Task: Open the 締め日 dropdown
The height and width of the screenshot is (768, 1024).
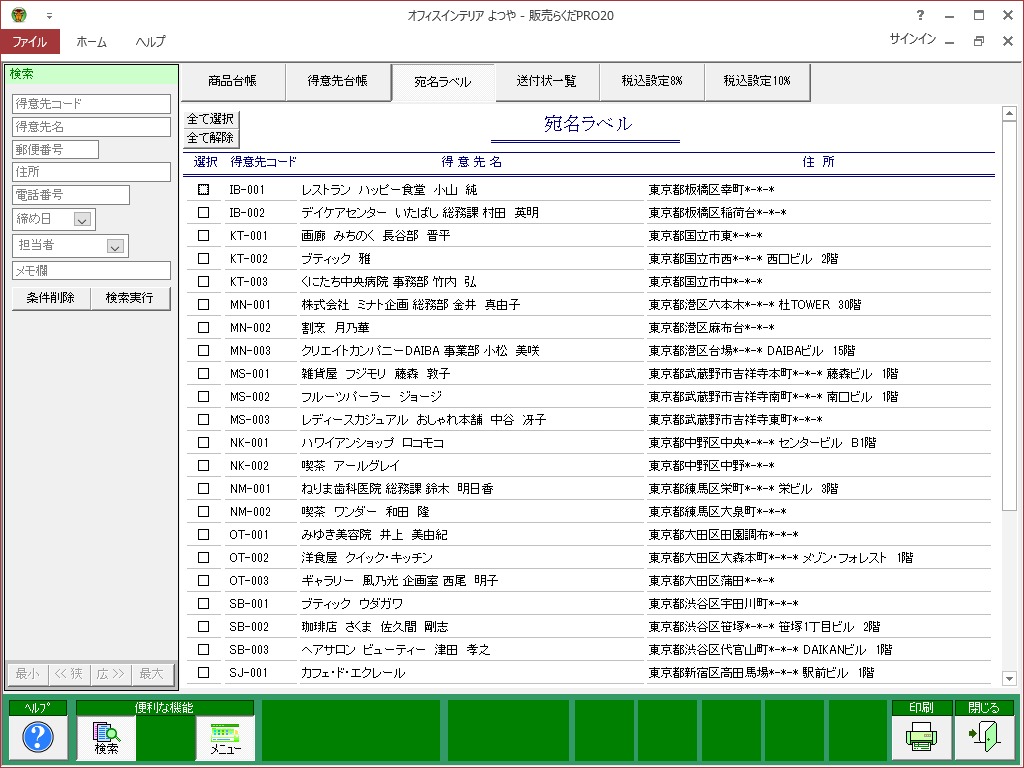Action: click(82, 220)
